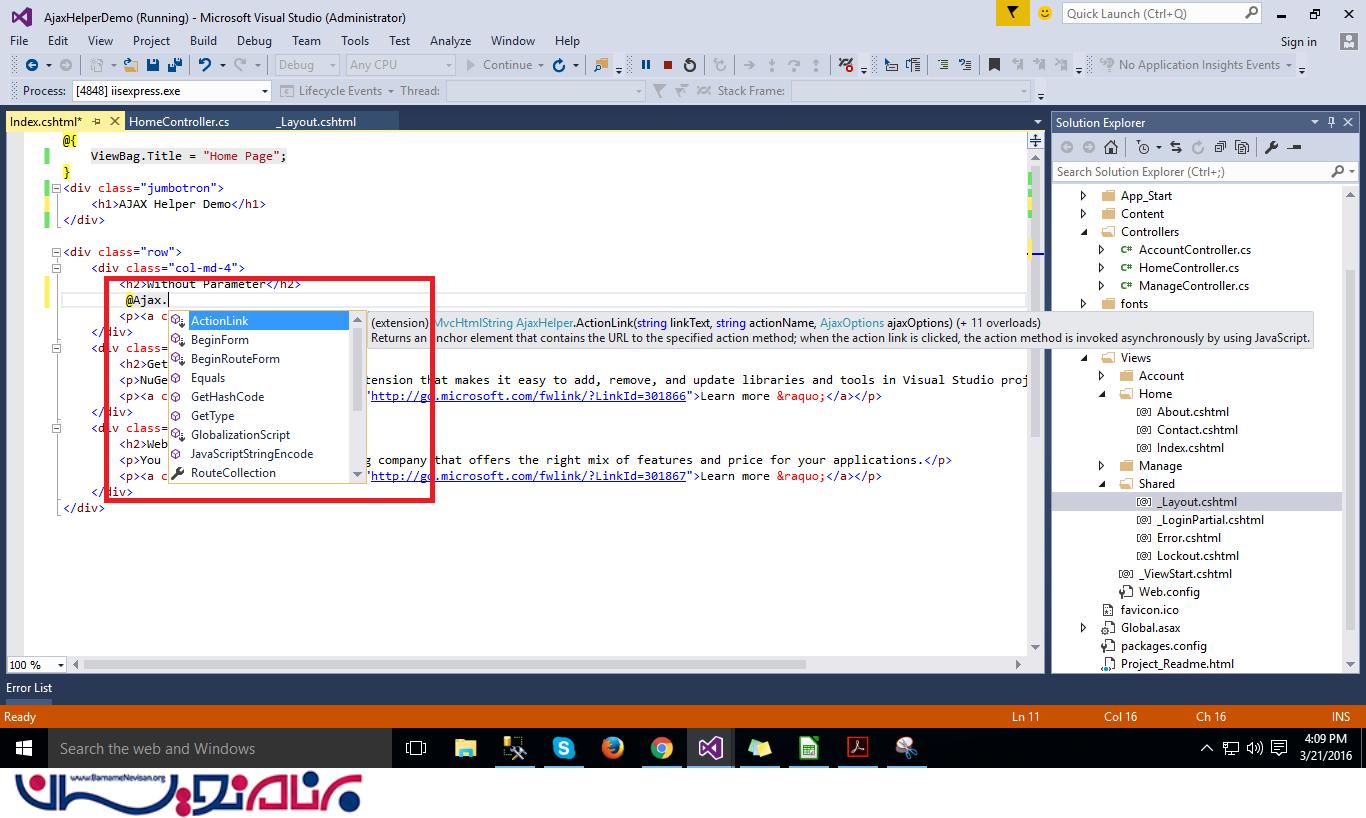Click the Save All toolbar icon

175,65
